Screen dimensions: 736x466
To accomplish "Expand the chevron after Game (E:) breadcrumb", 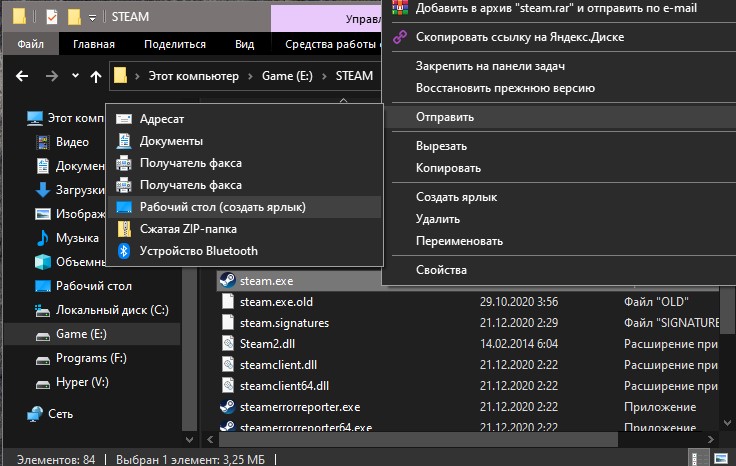I will 324,76.
